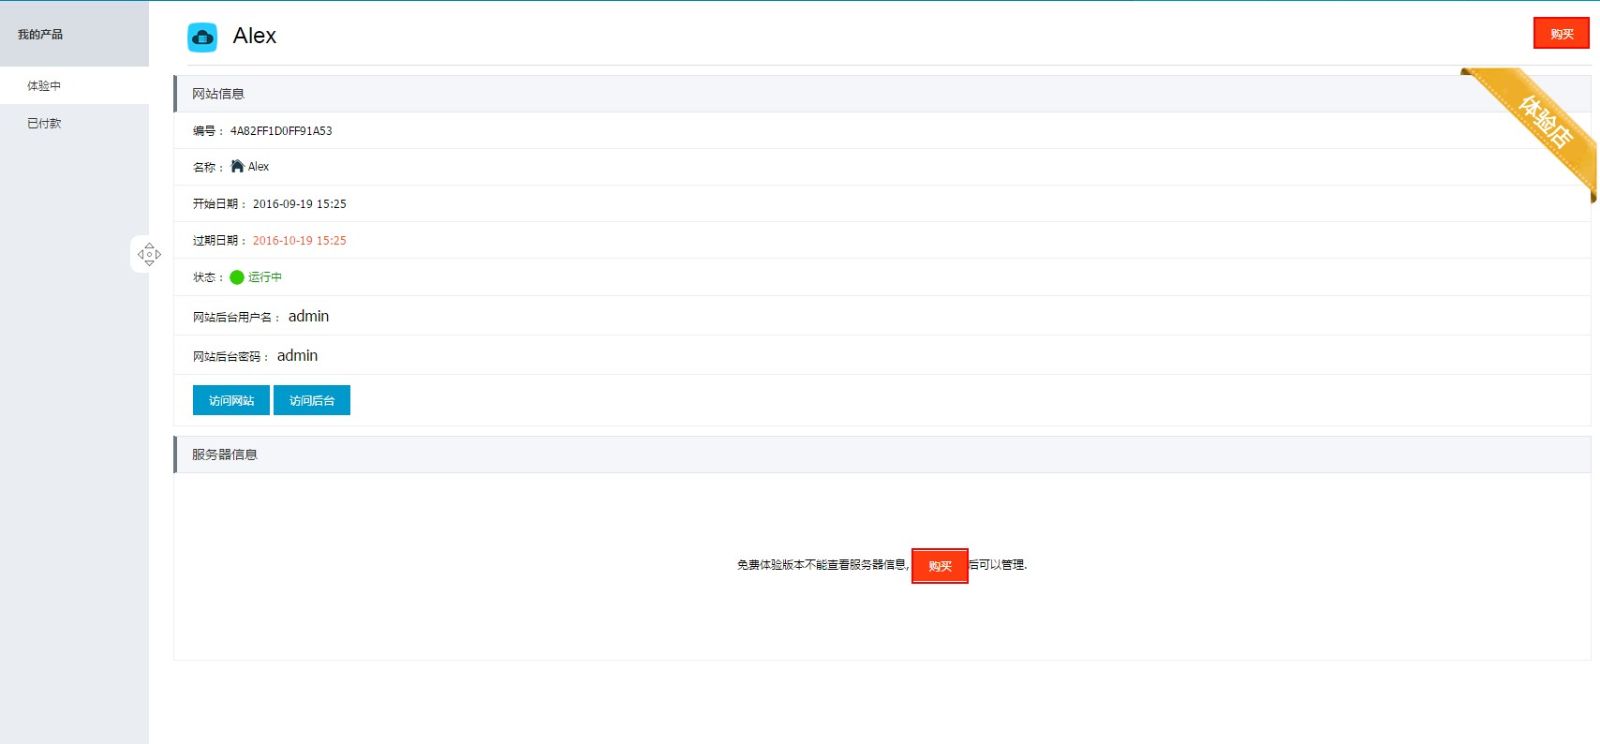Click the gold 体验店 corner ribbon
Image resolution: width=1600 pixels, height=744 pixels.
pos(1541,123)
